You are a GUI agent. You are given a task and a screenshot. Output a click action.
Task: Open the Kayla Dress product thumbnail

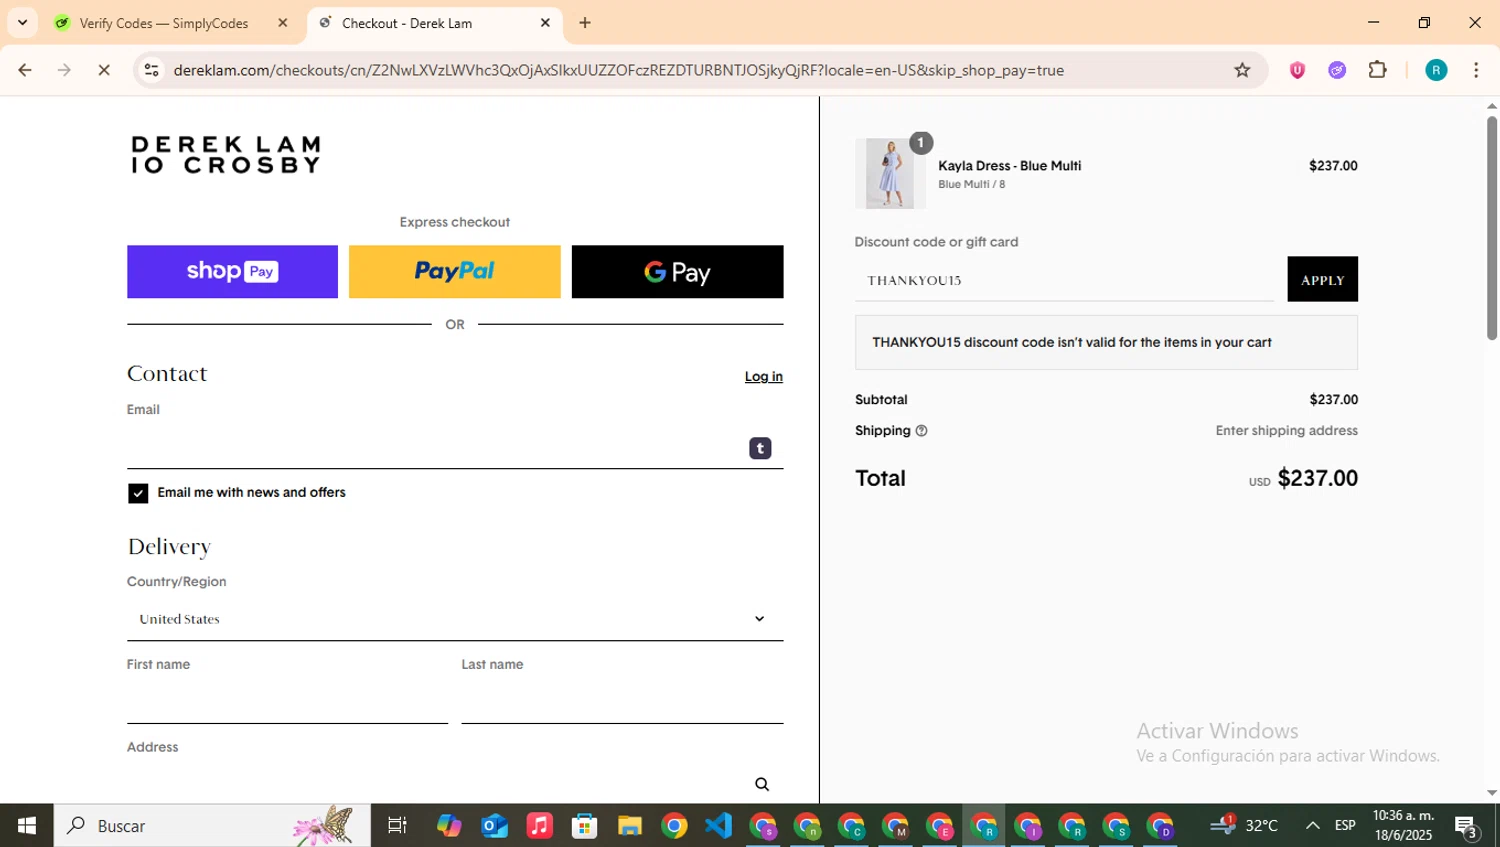pos(890,174)
